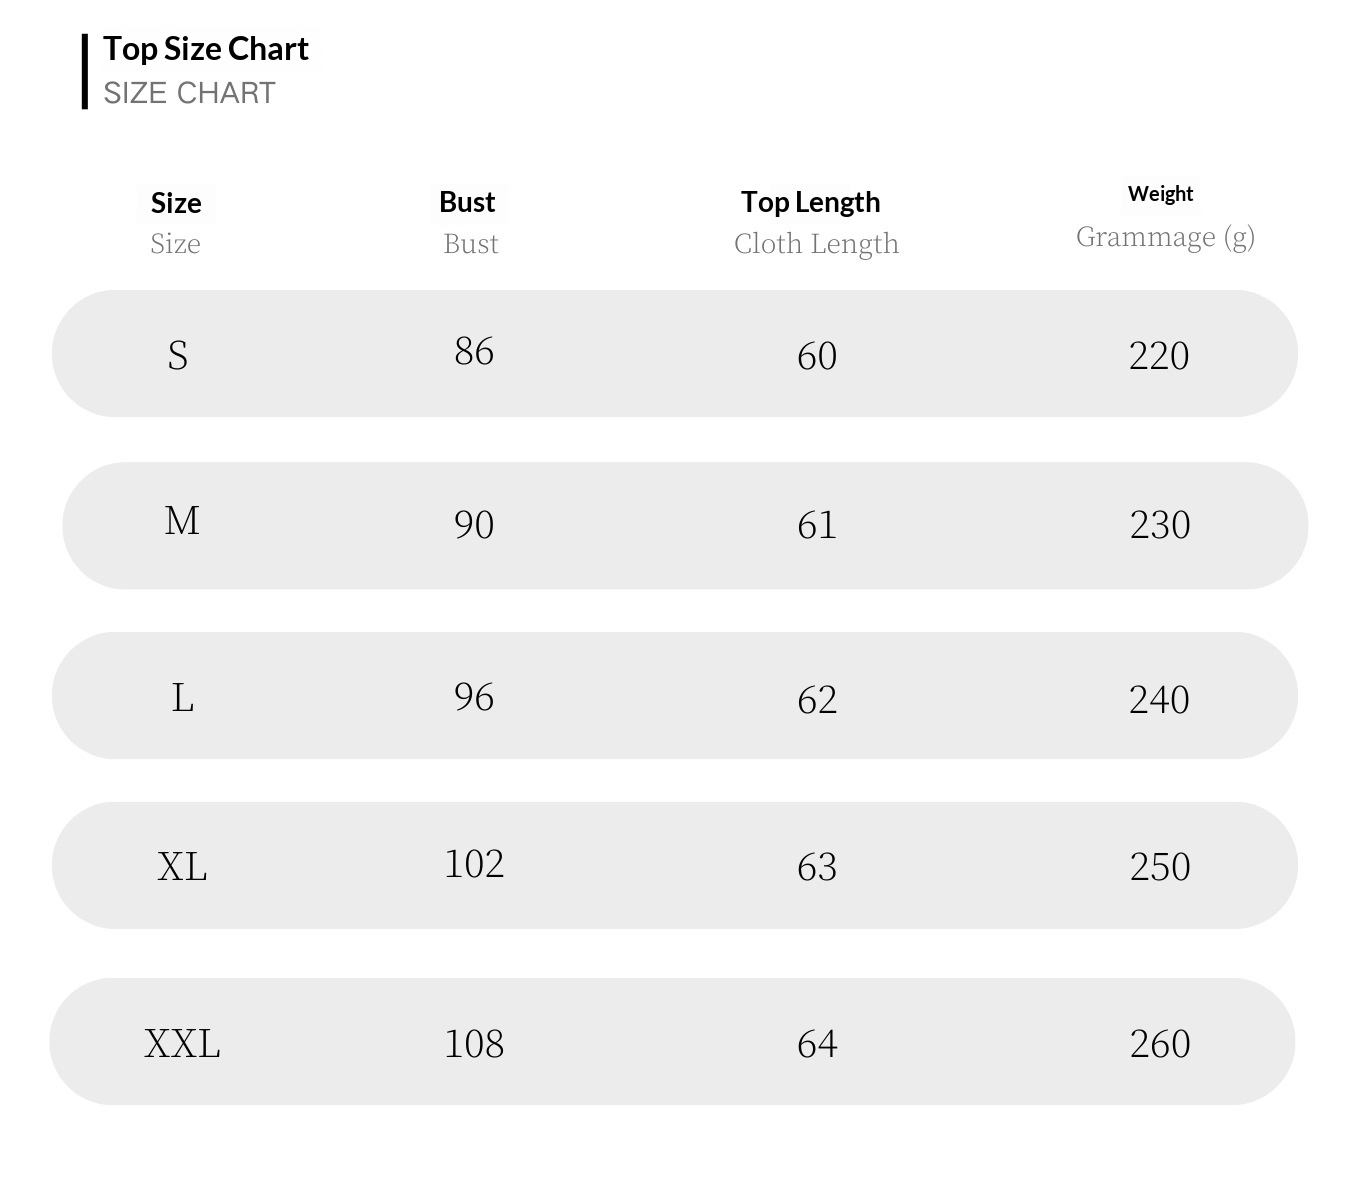Click bust value 86
Image resolution: width=1350 pixels, height=1200 pixels.
[474, 351]
